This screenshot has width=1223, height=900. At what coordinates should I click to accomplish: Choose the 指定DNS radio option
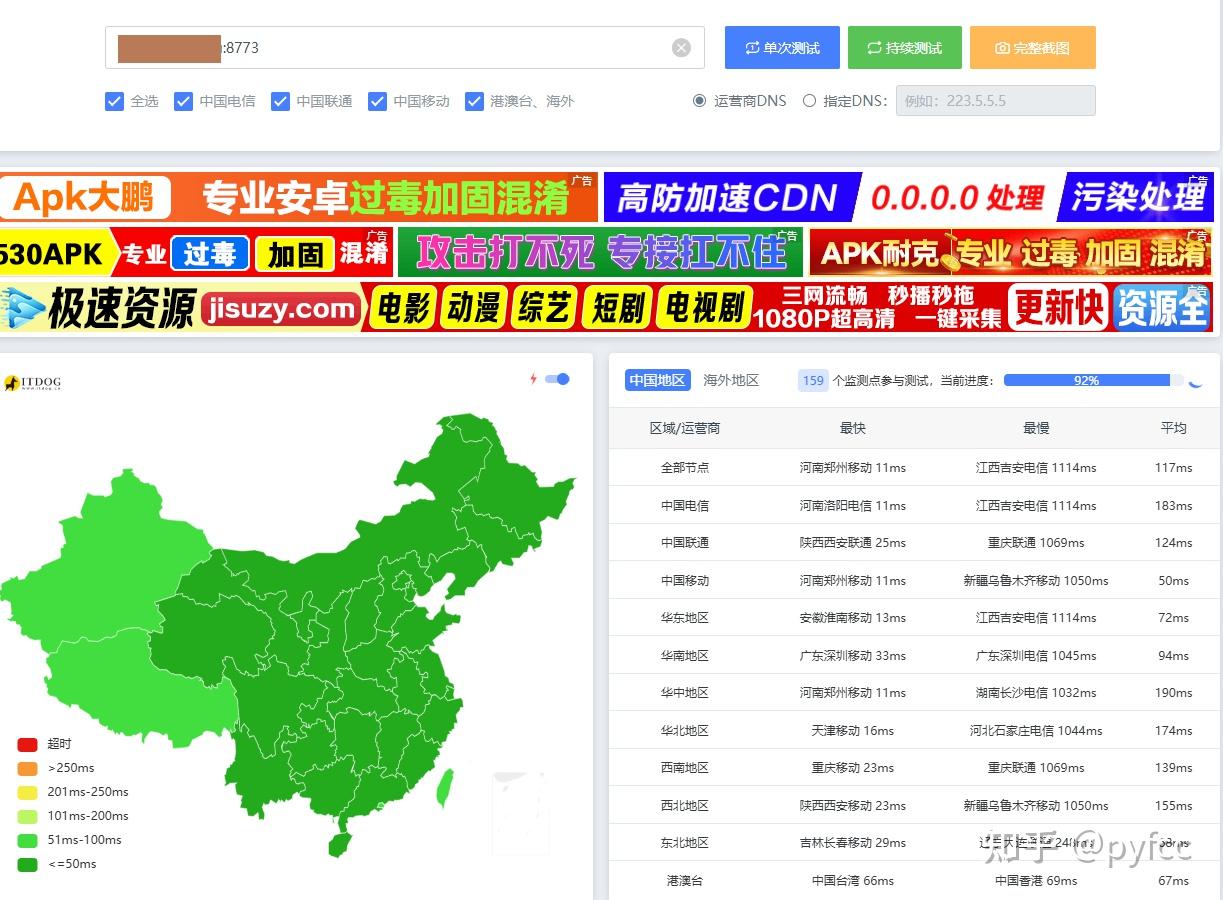click(809, 101)
